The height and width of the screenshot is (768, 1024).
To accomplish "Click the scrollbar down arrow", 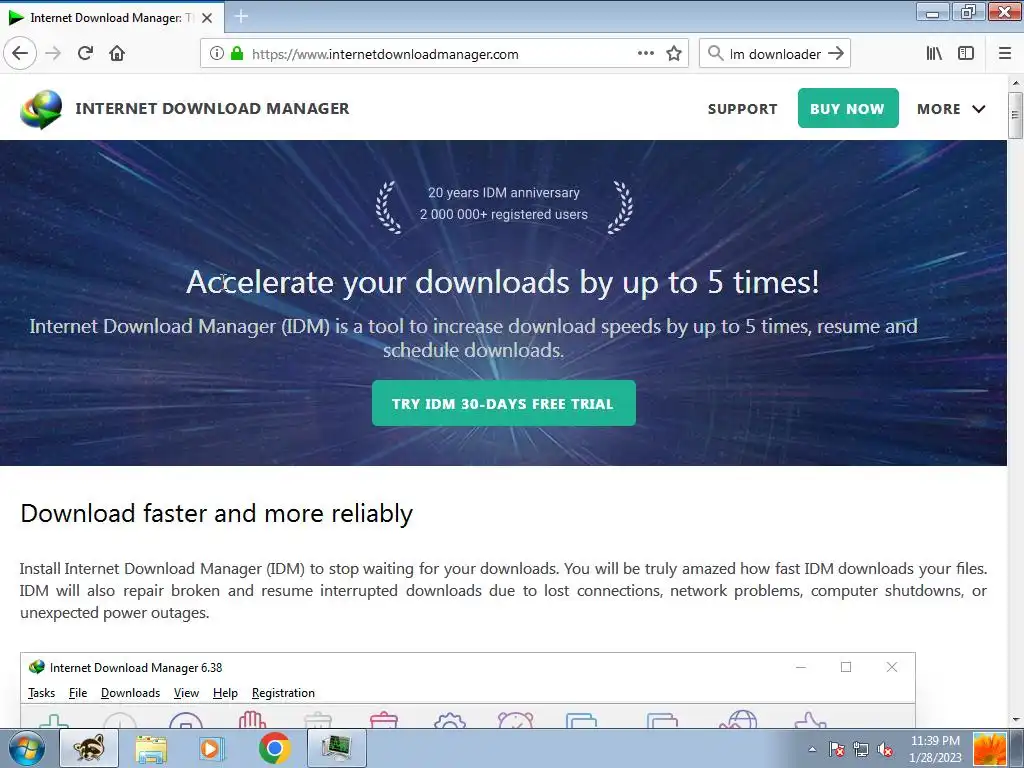I will click(x=1016, y=720).
